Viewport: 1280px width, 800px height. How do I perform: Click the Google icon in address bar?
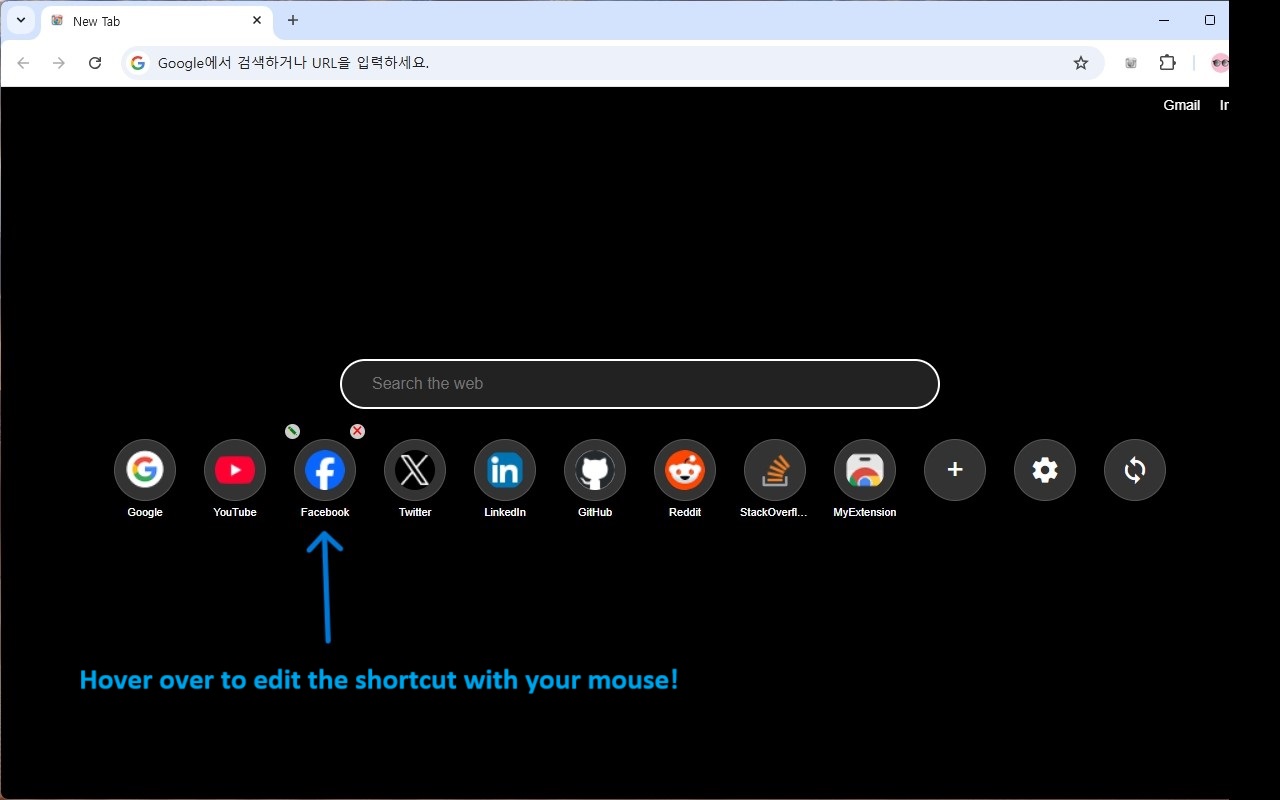click(138, 63)
